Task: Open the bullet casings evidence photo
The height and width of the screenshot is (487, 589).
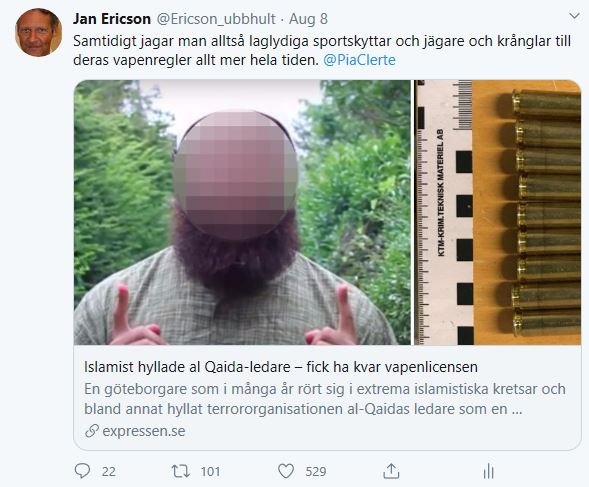Action: pyautogui.click(x=498, y=212)
